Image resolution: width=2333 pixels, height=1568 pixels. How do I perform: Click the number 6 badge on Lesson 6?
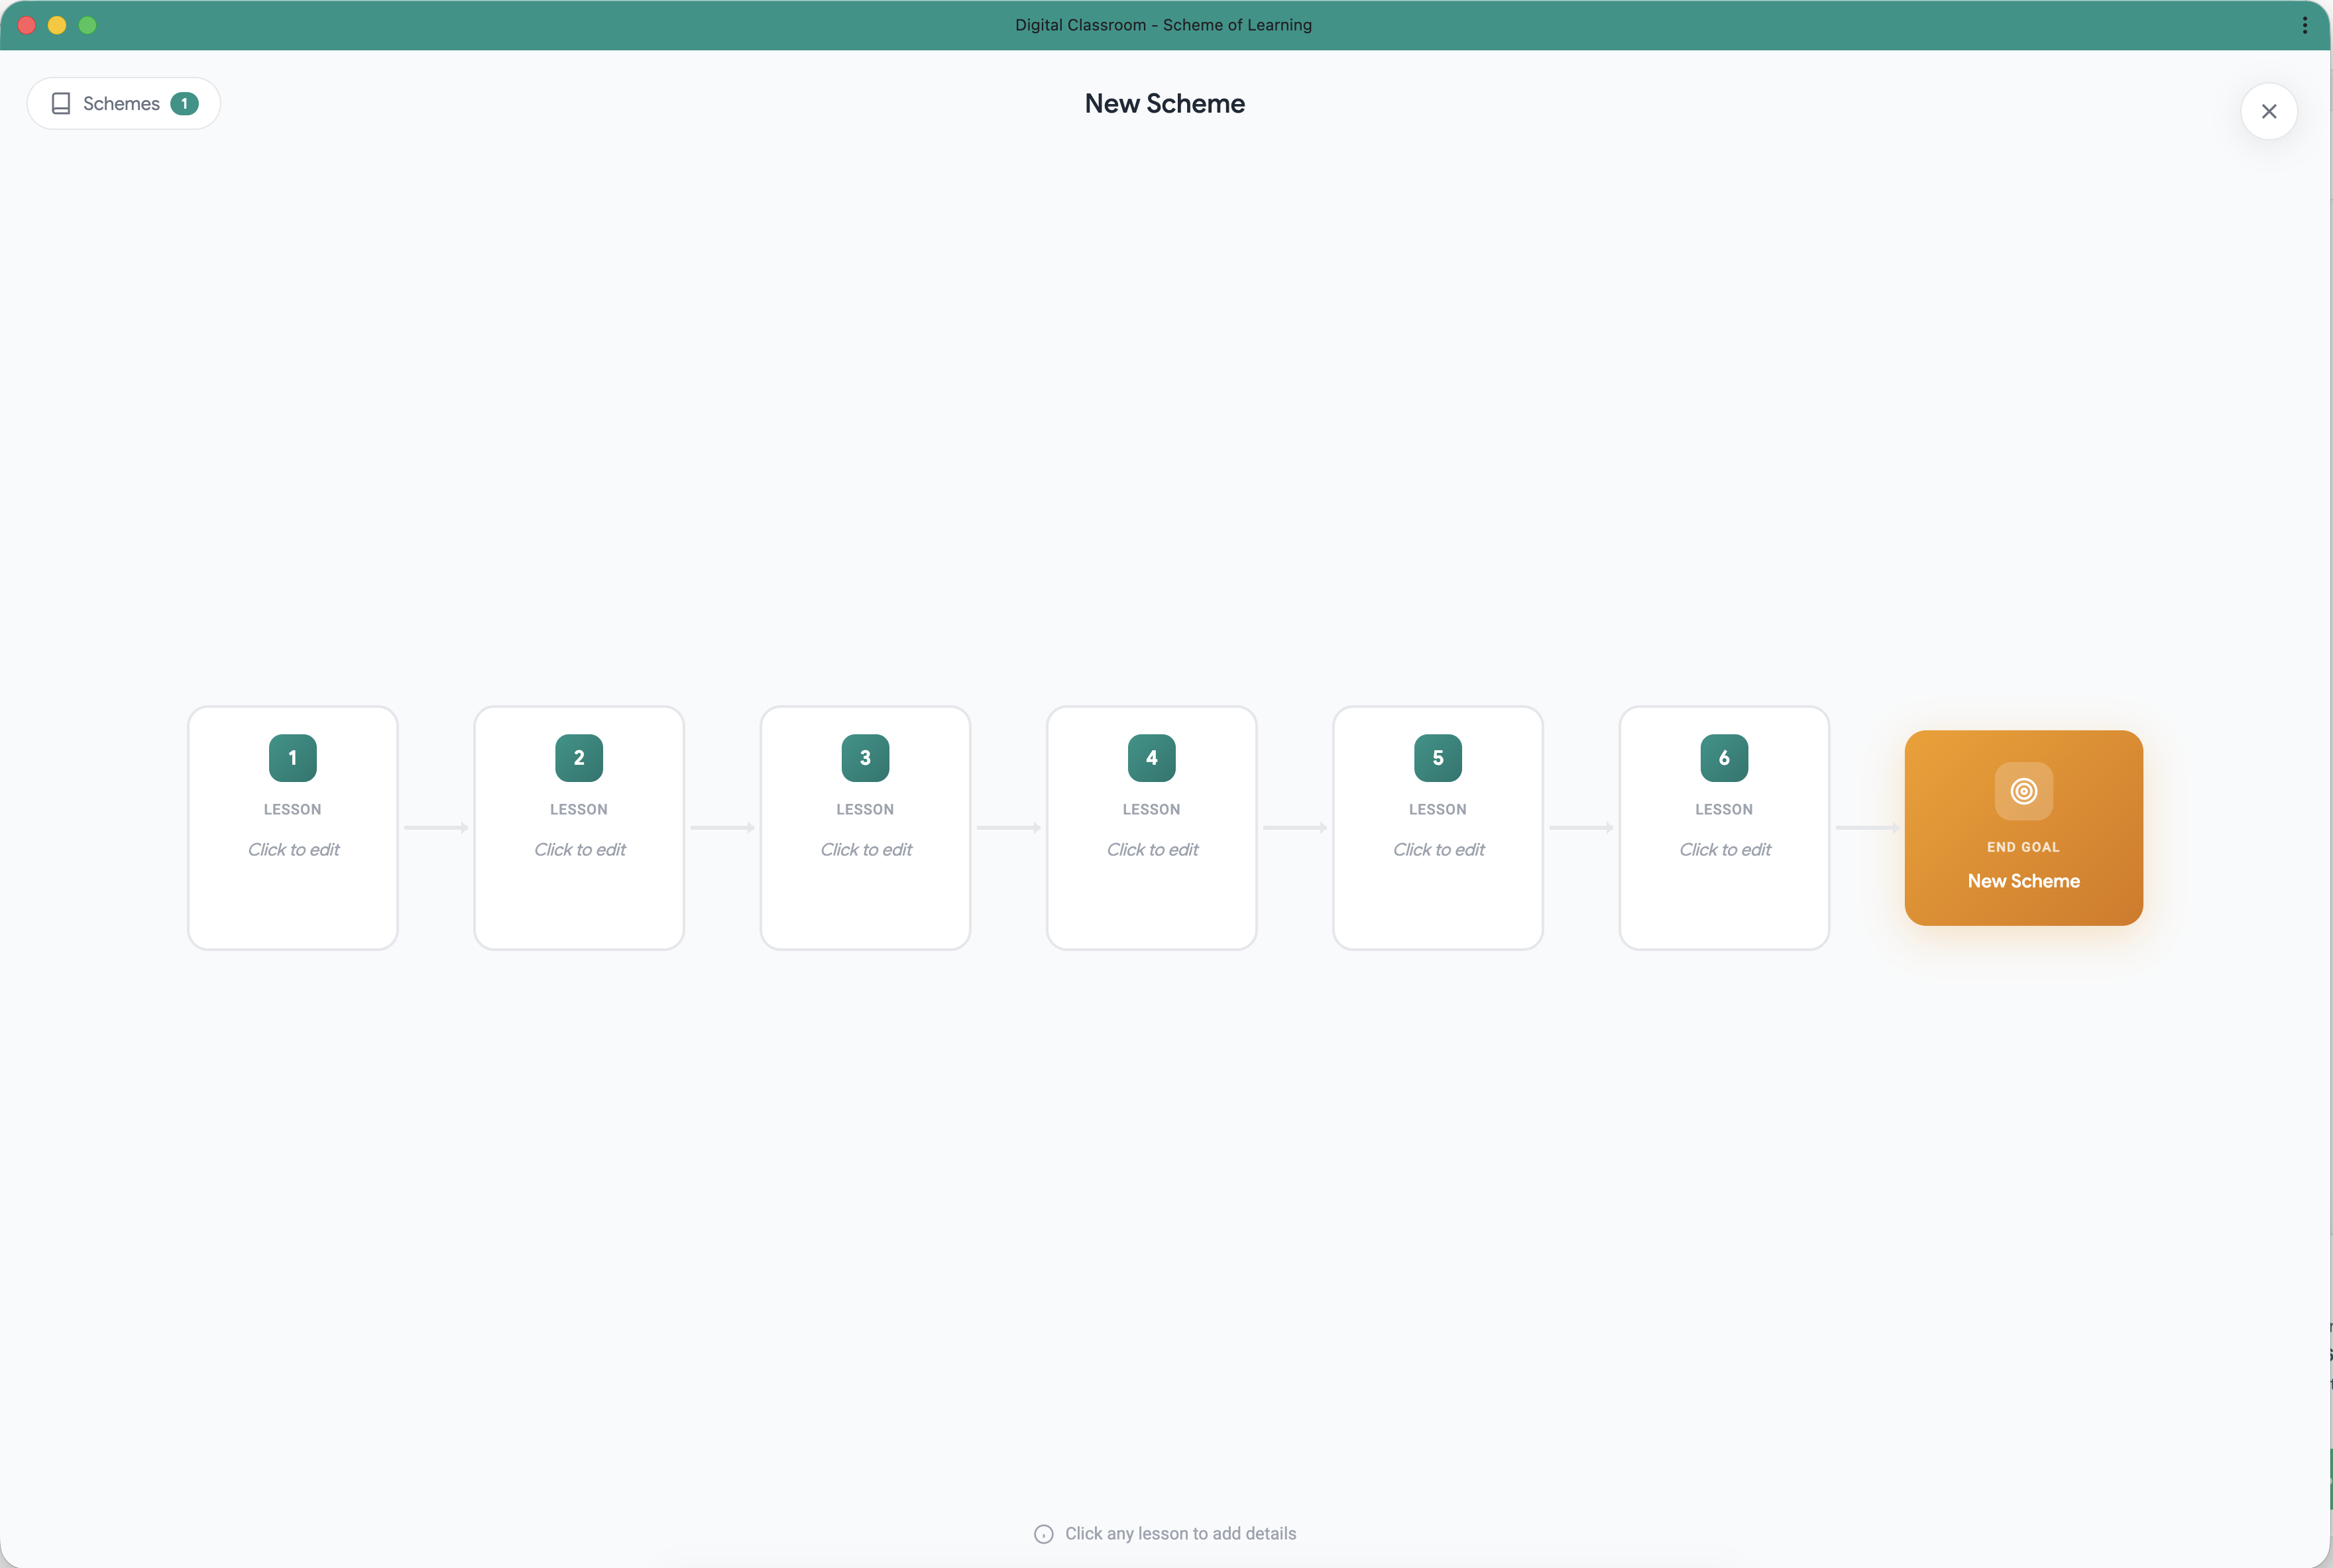pos(1723,758)
